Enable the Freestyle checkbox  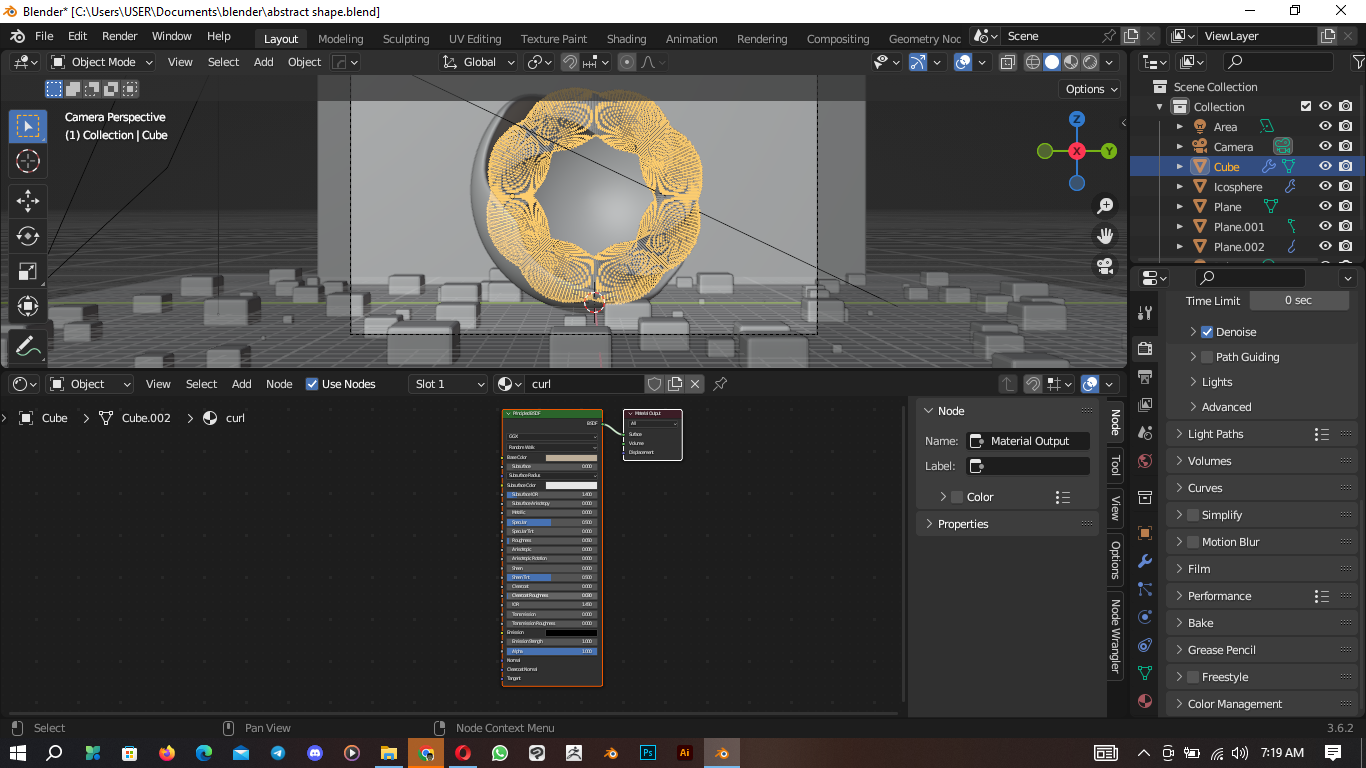(1193, 677)
